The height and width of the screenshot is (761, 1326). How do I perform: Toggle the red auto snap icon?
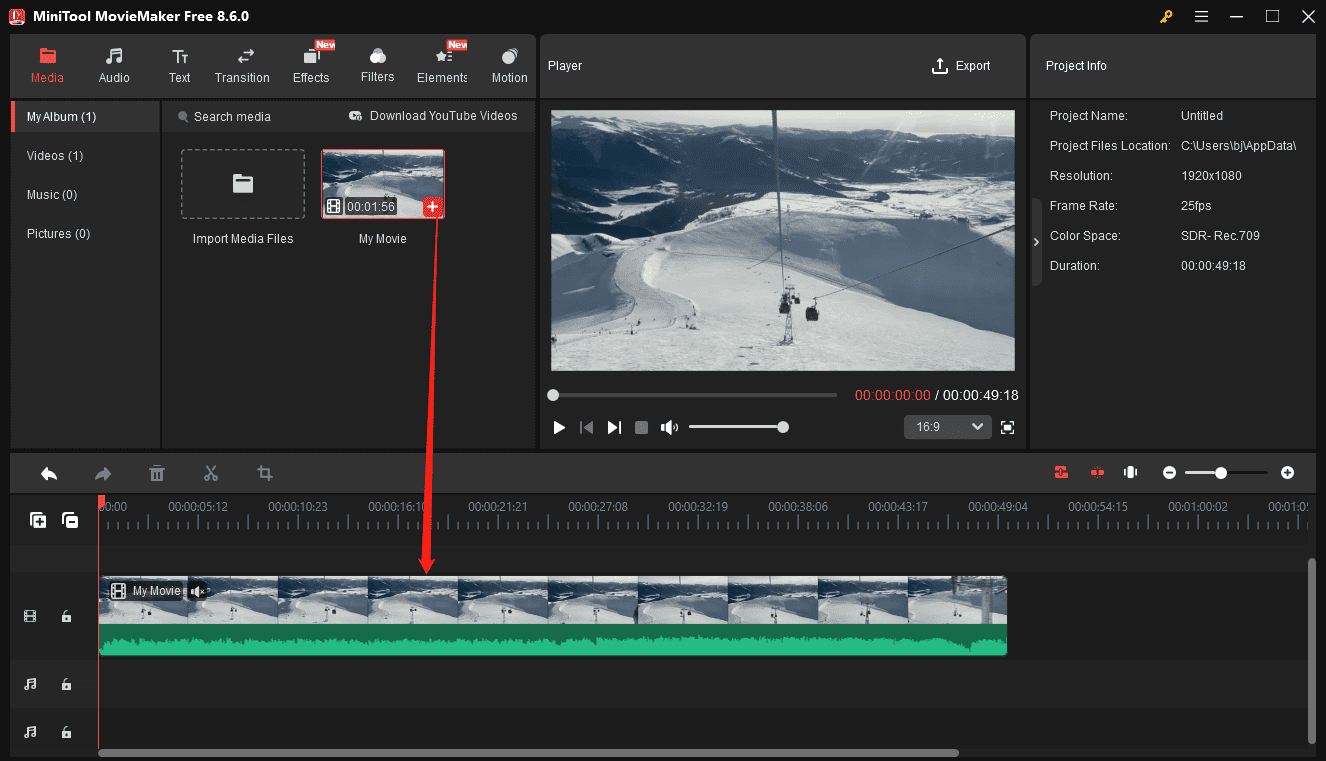1061,473
